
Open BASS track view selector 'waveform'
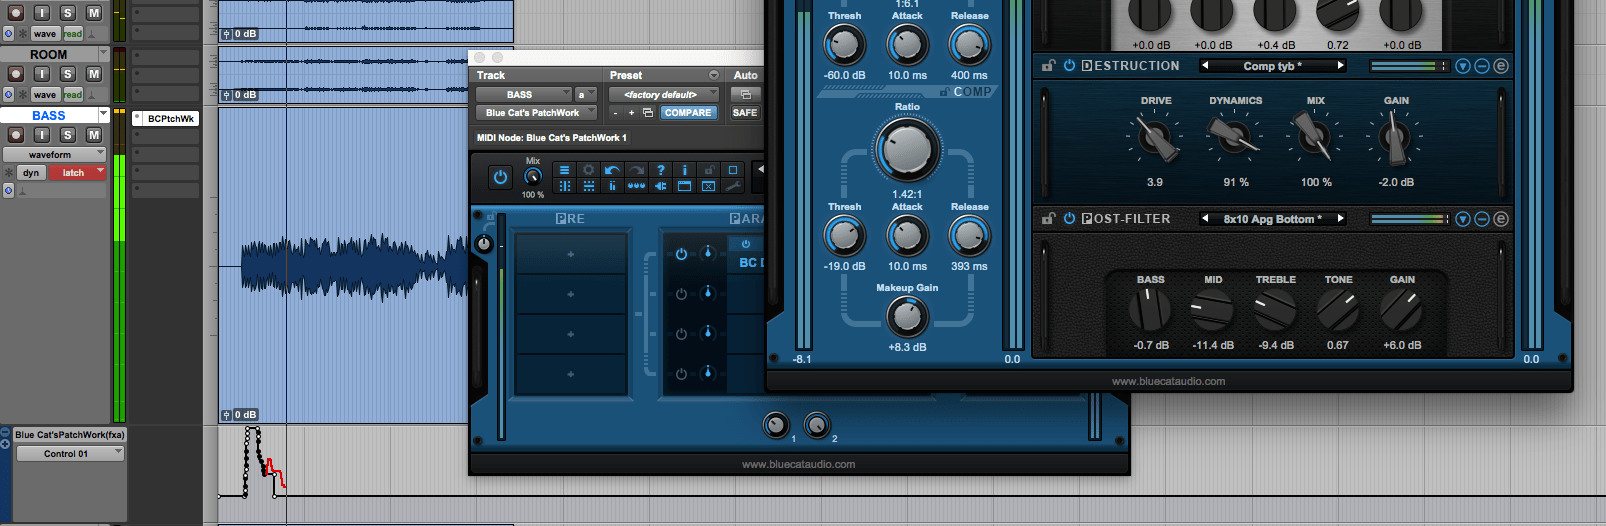54,155
